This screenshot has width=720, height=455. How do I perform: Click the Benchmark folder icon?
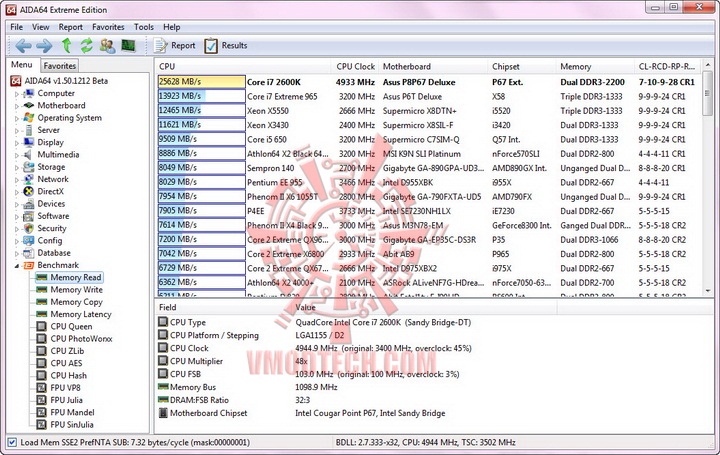28,265
